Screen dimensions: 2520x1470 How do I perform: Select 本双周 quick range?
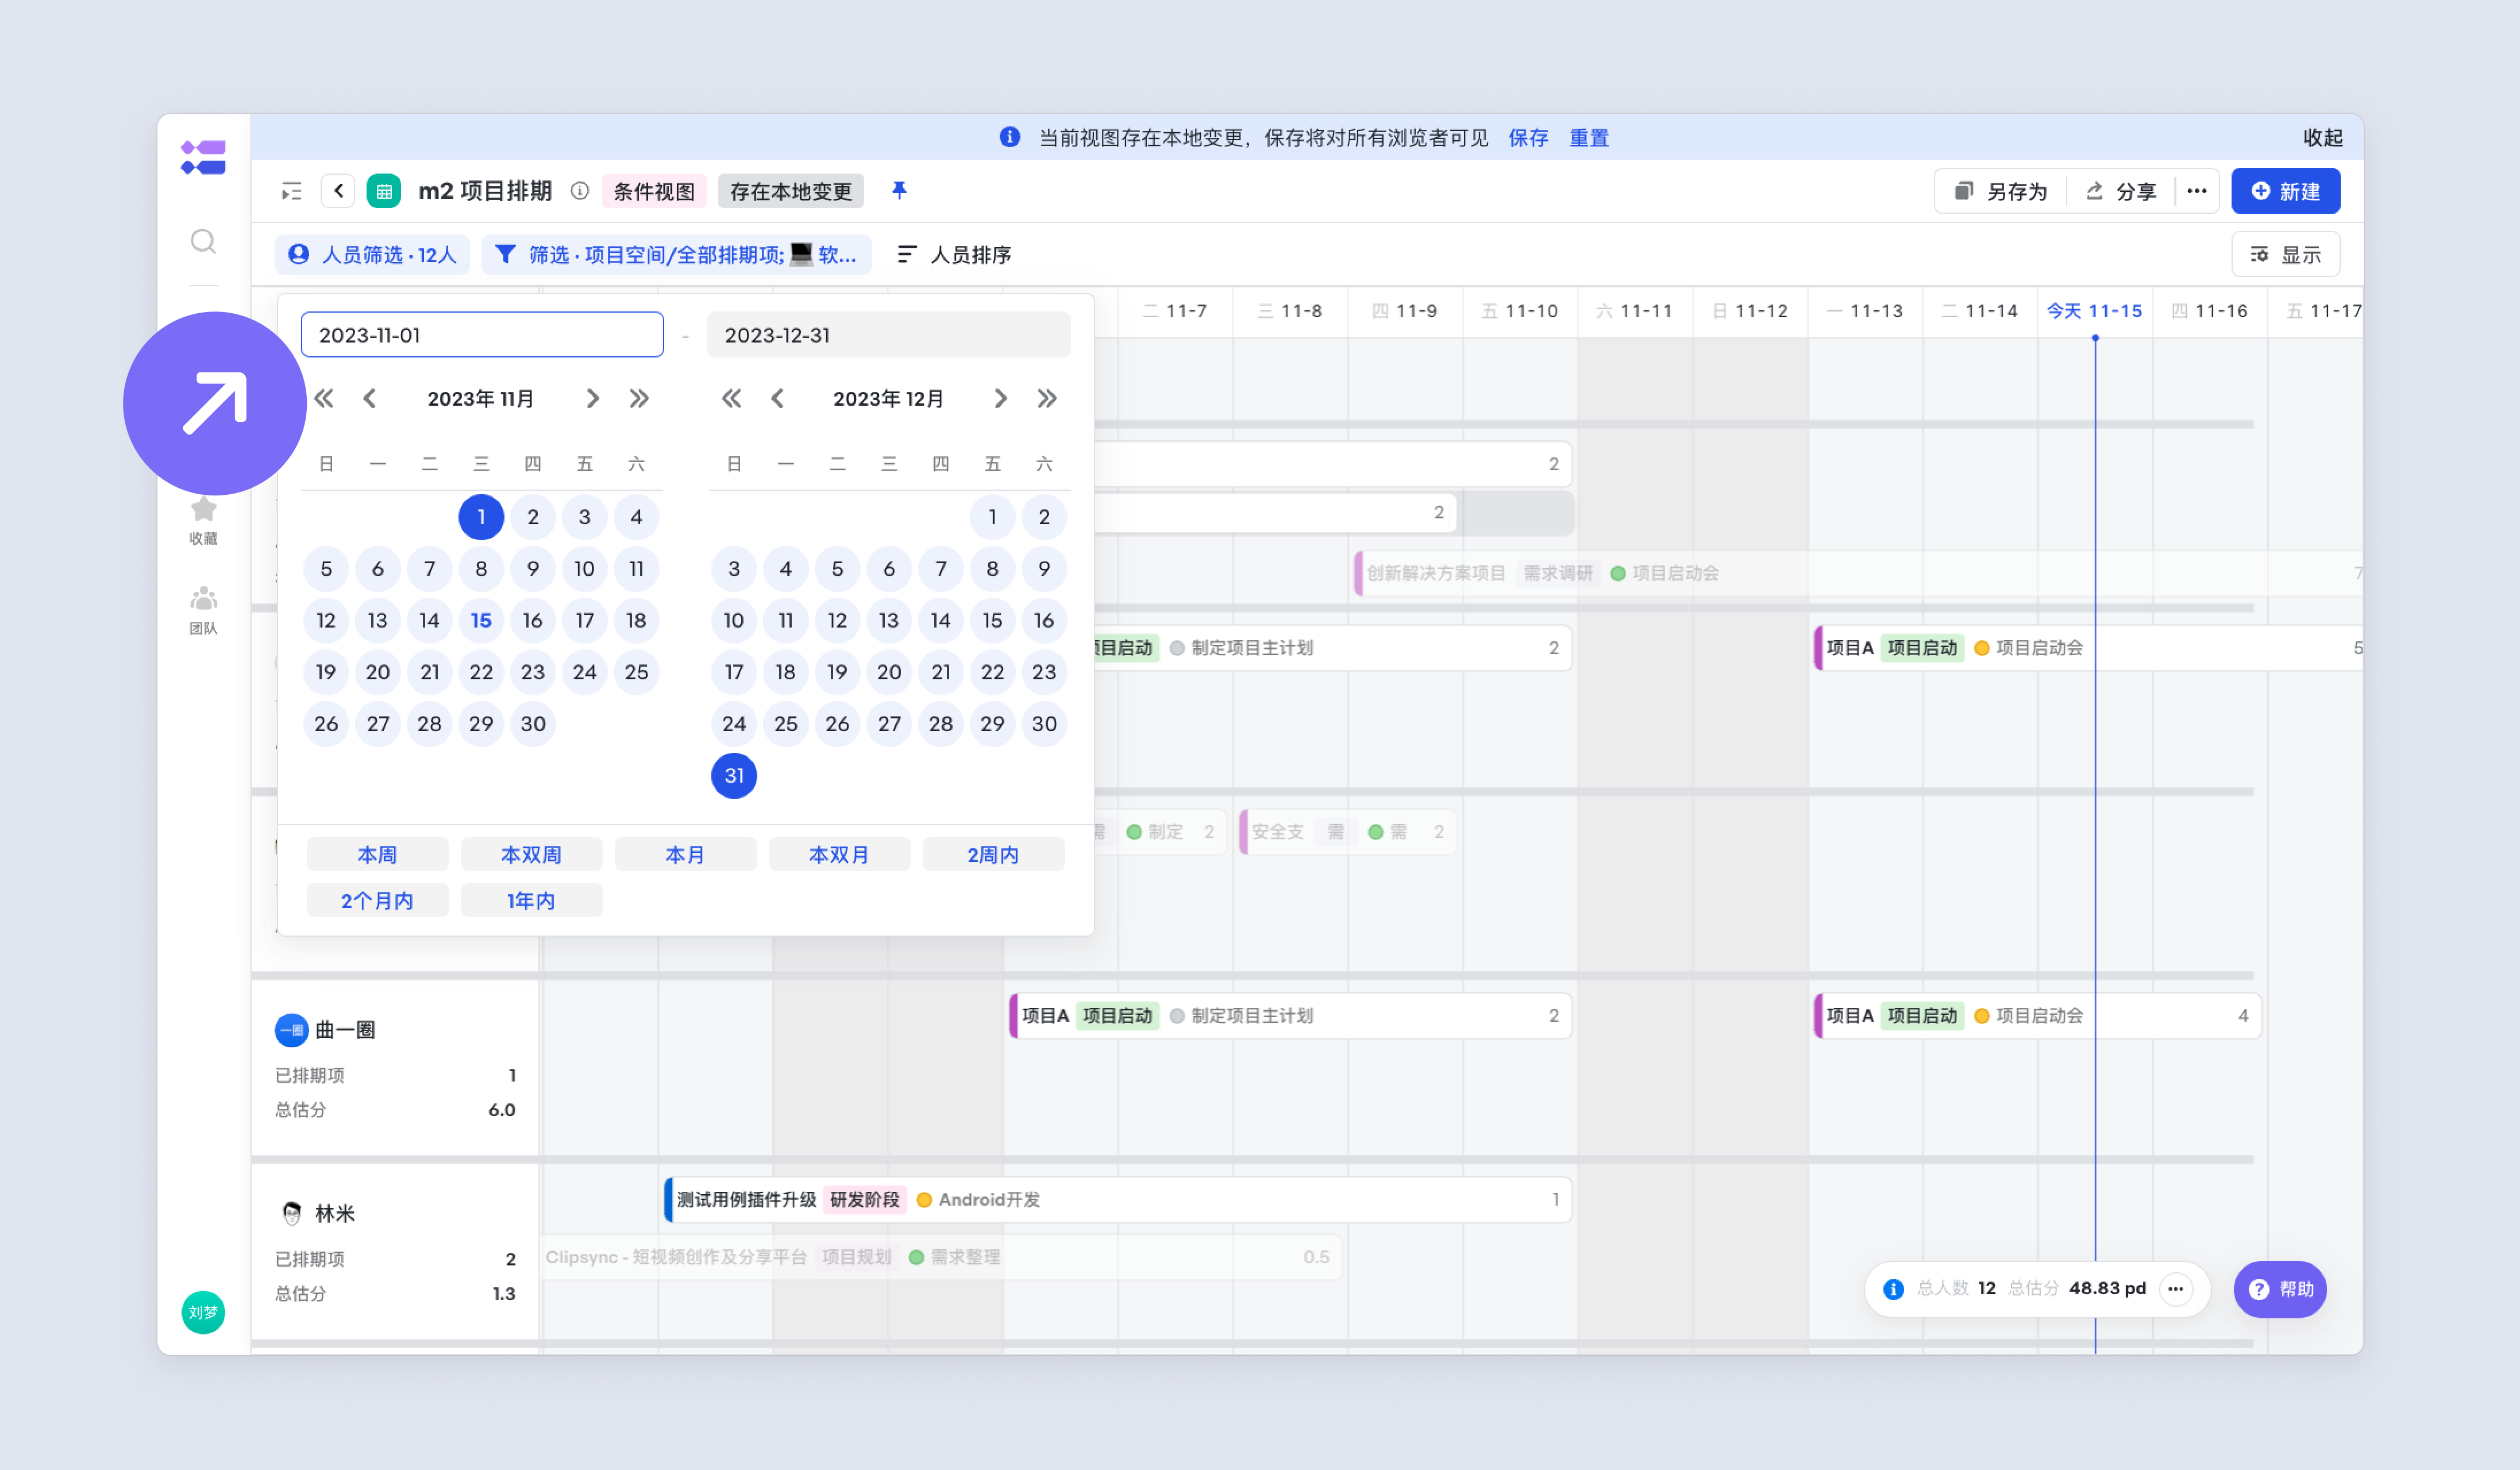531,854
